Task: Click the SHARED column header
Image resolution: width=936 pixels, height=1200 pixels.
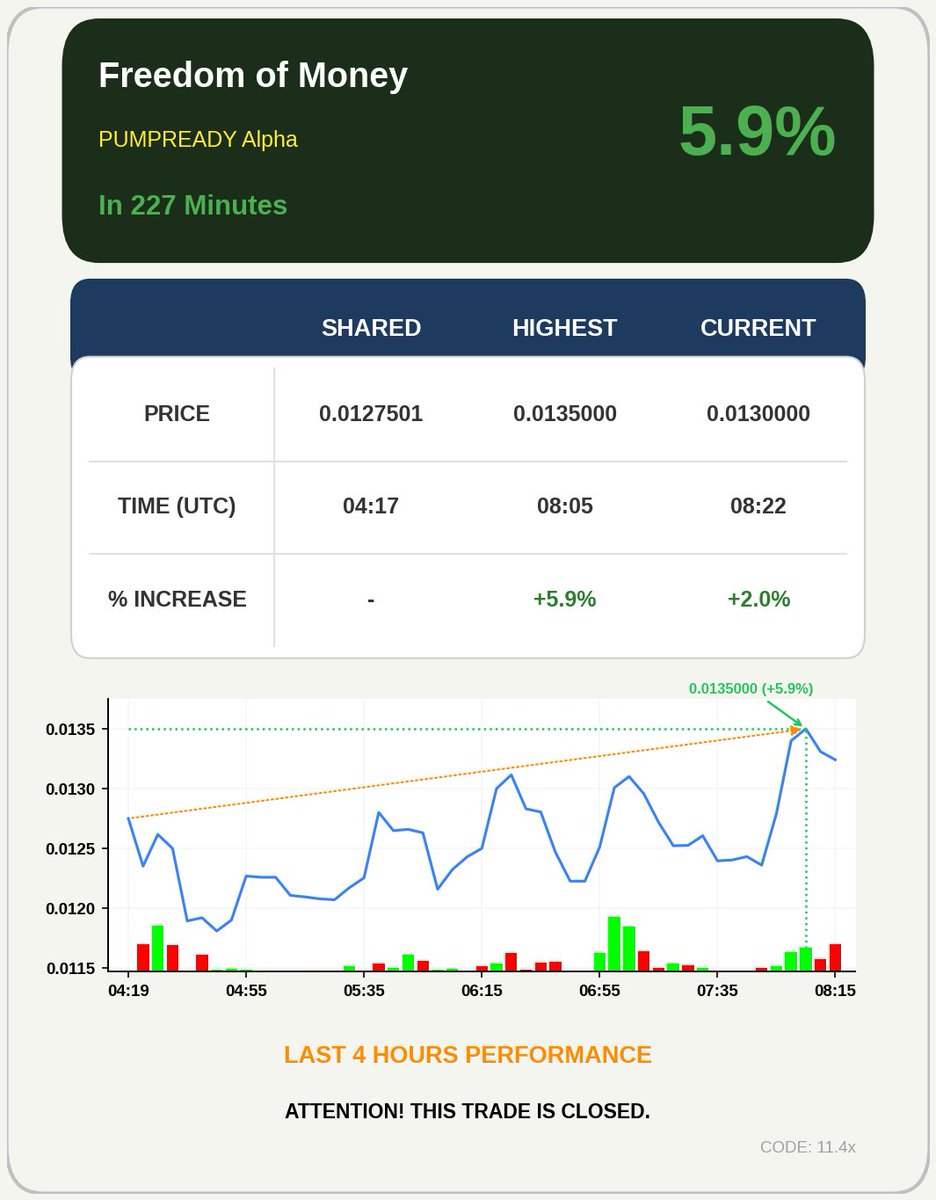Action: tap(371, 328)
